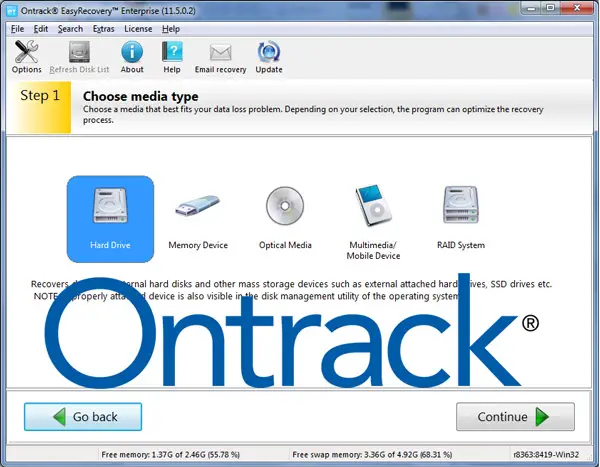The image size is (600, 467).
Task: Select Memory Device media type
Action: pos(198,217)
